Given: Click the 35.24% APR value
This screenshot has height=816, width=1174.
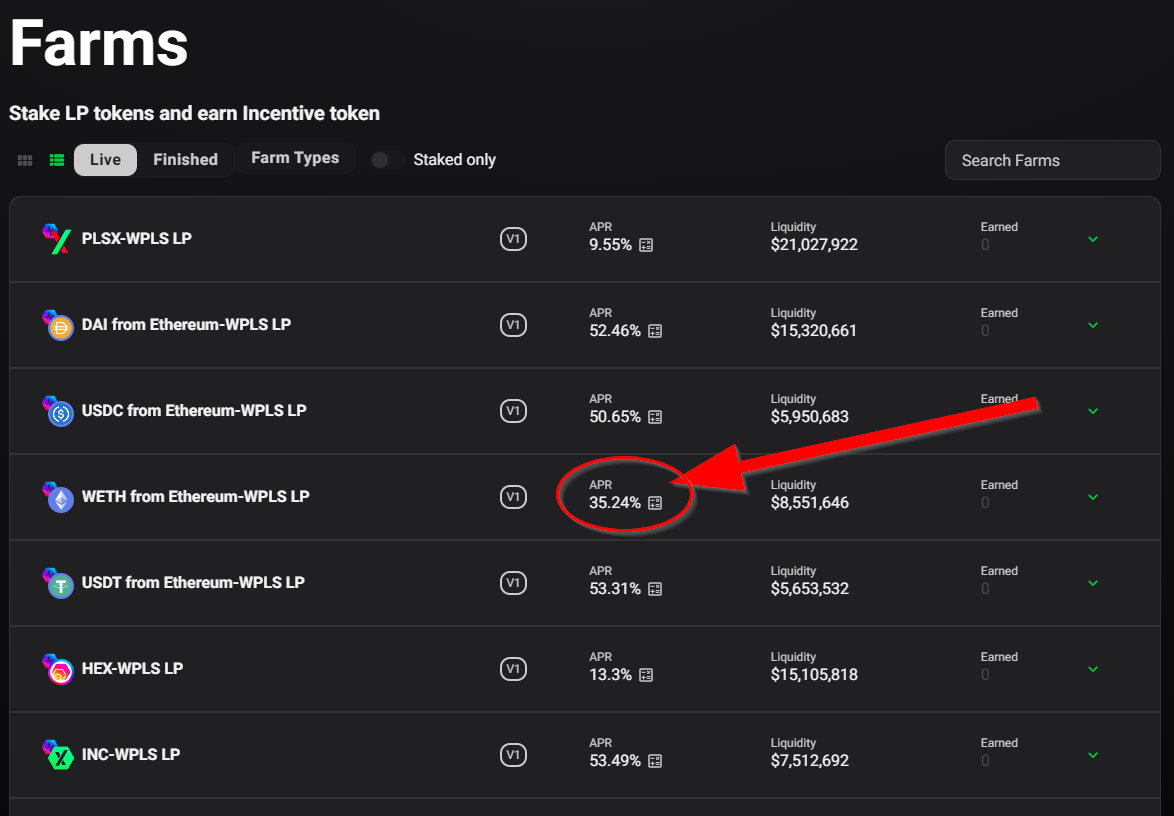Looking at the screenshot, I should tap(615, 504).
